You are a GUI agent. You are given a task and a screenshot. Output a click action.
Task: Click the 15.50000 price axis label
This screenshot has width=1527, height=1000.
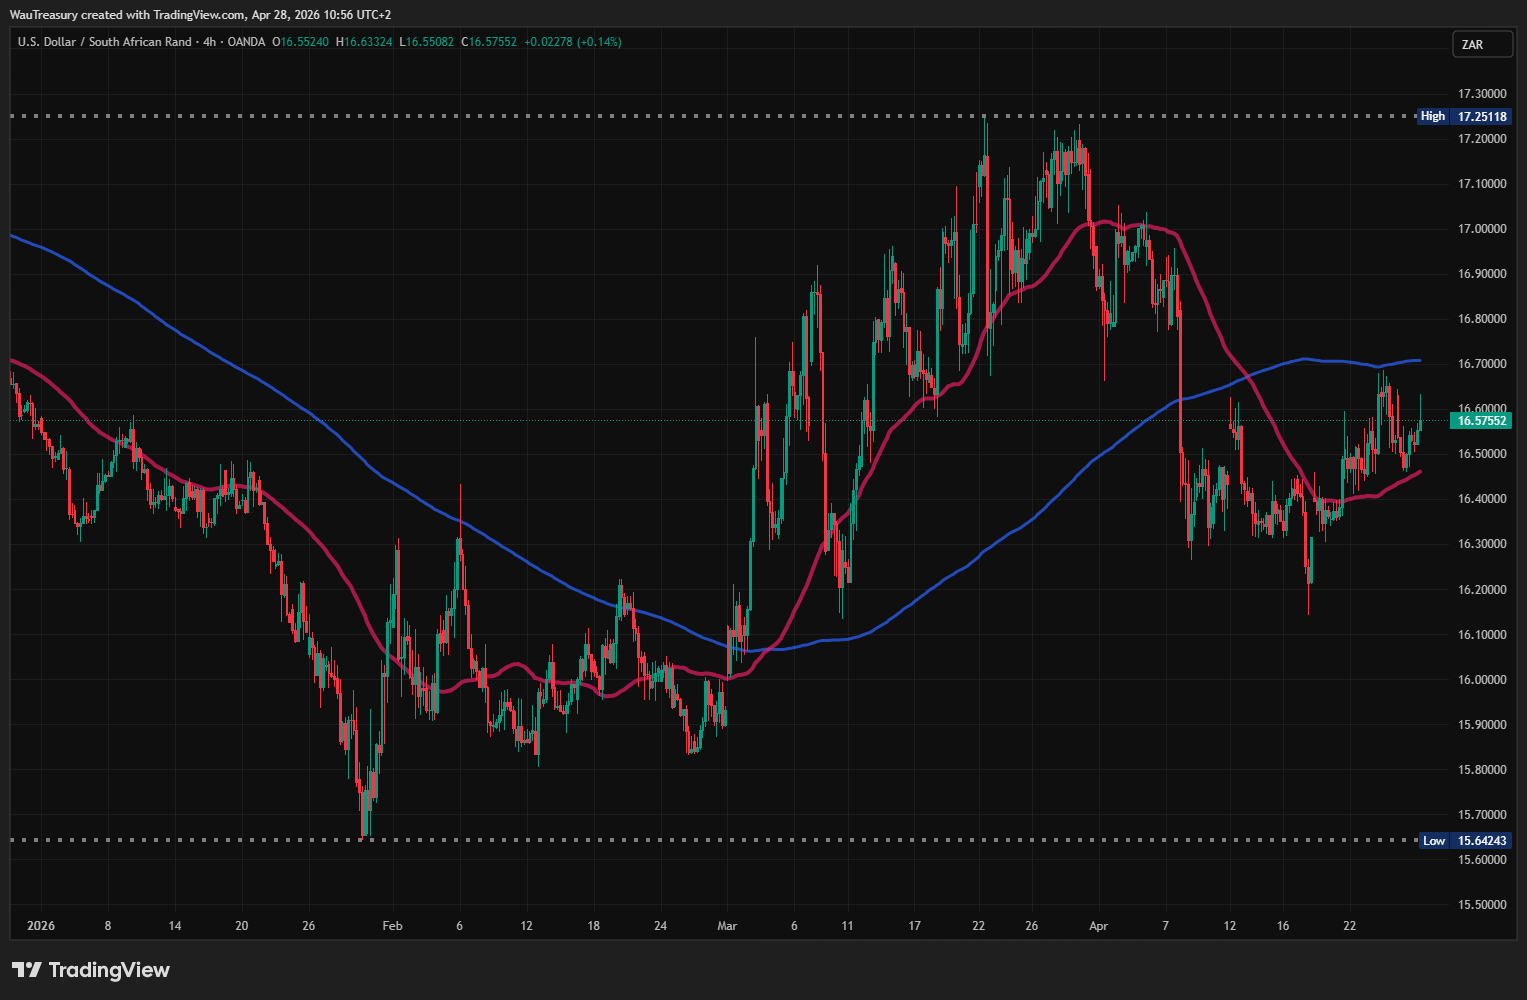click(1482, 905)
